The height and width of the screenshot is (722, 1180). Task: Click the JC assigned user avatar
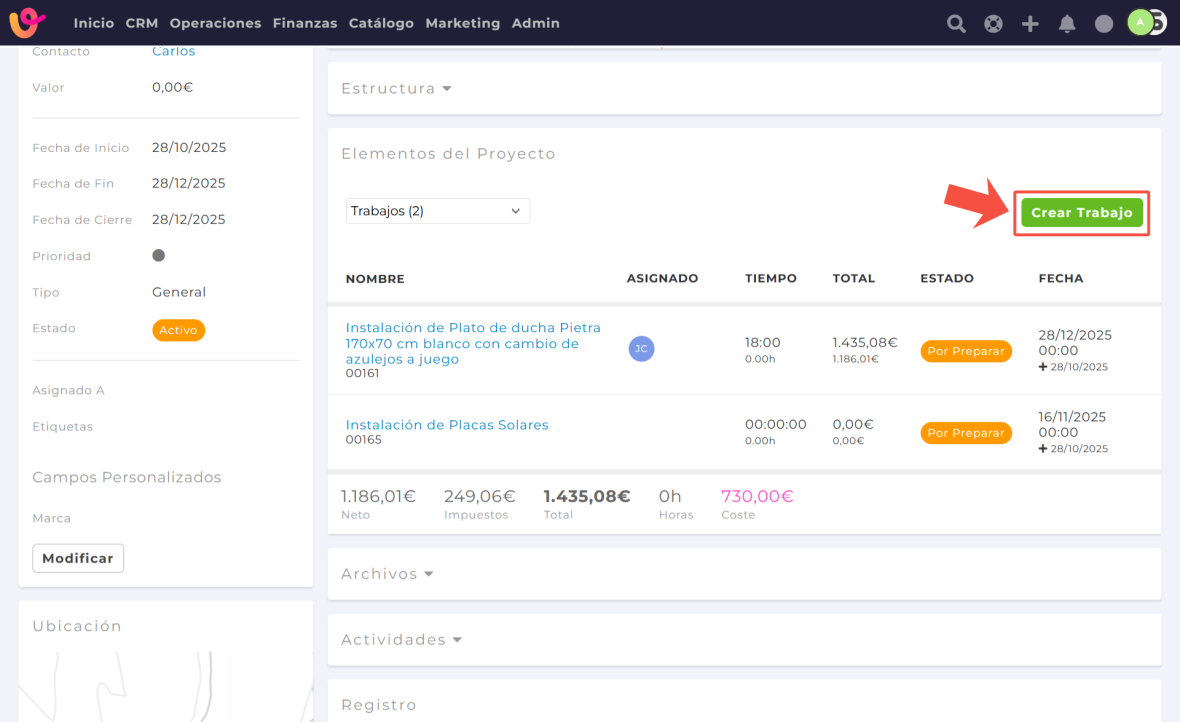(x=641, y=348)
